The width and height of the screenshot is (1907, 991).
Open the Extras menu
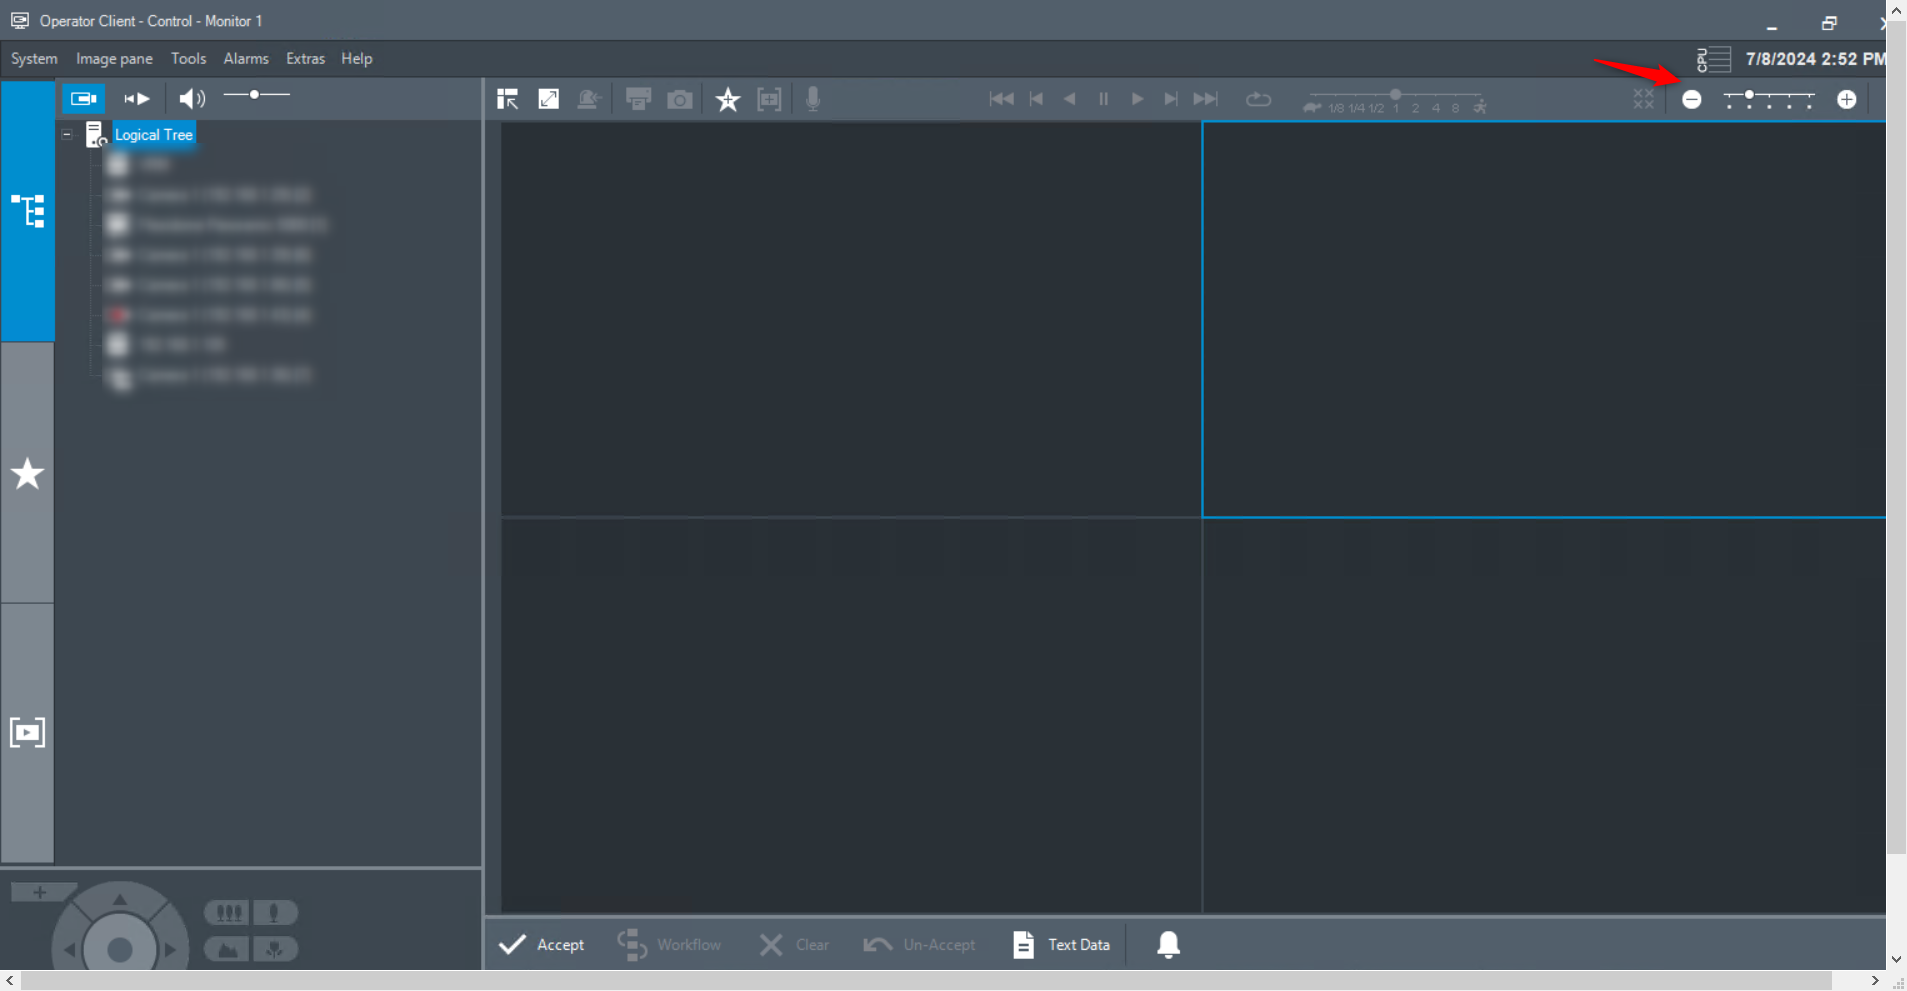pyautogui.click(x=305, y=58)
